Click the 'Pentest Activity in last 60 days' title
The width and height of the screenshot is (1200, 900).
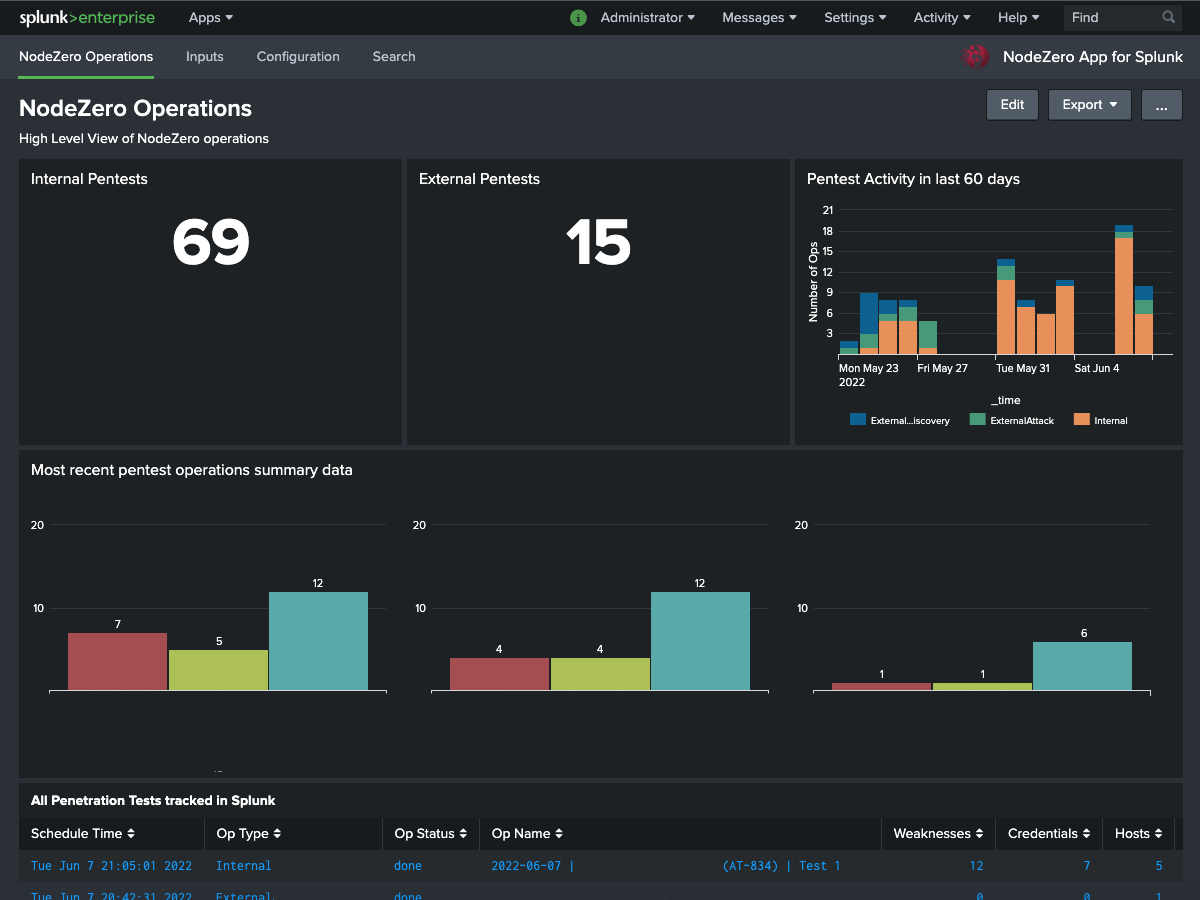coord(913,179)
